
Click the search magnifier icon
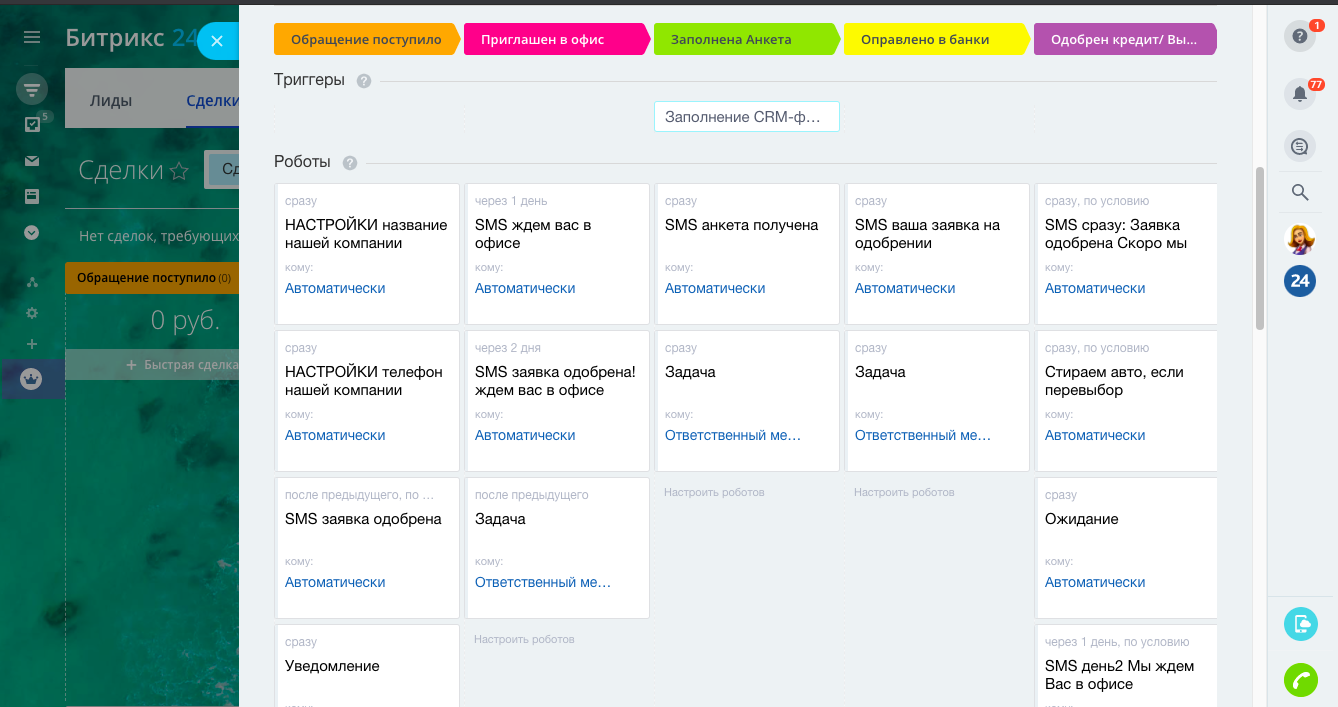pos(1299,192)
